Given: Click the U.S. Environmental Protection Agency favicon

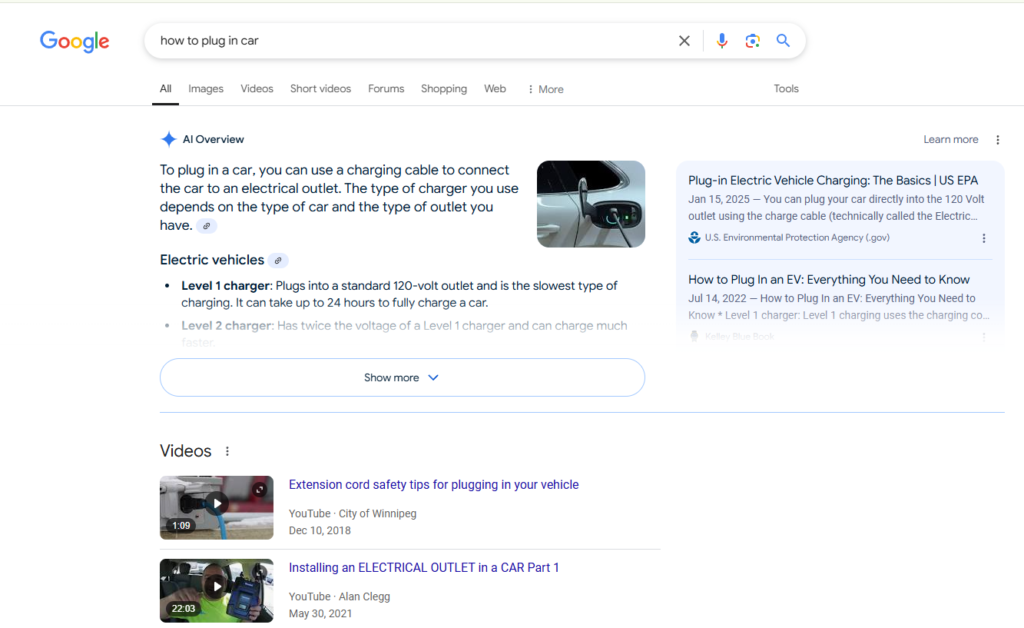Looking at the screenshot, I should point(694,238).
